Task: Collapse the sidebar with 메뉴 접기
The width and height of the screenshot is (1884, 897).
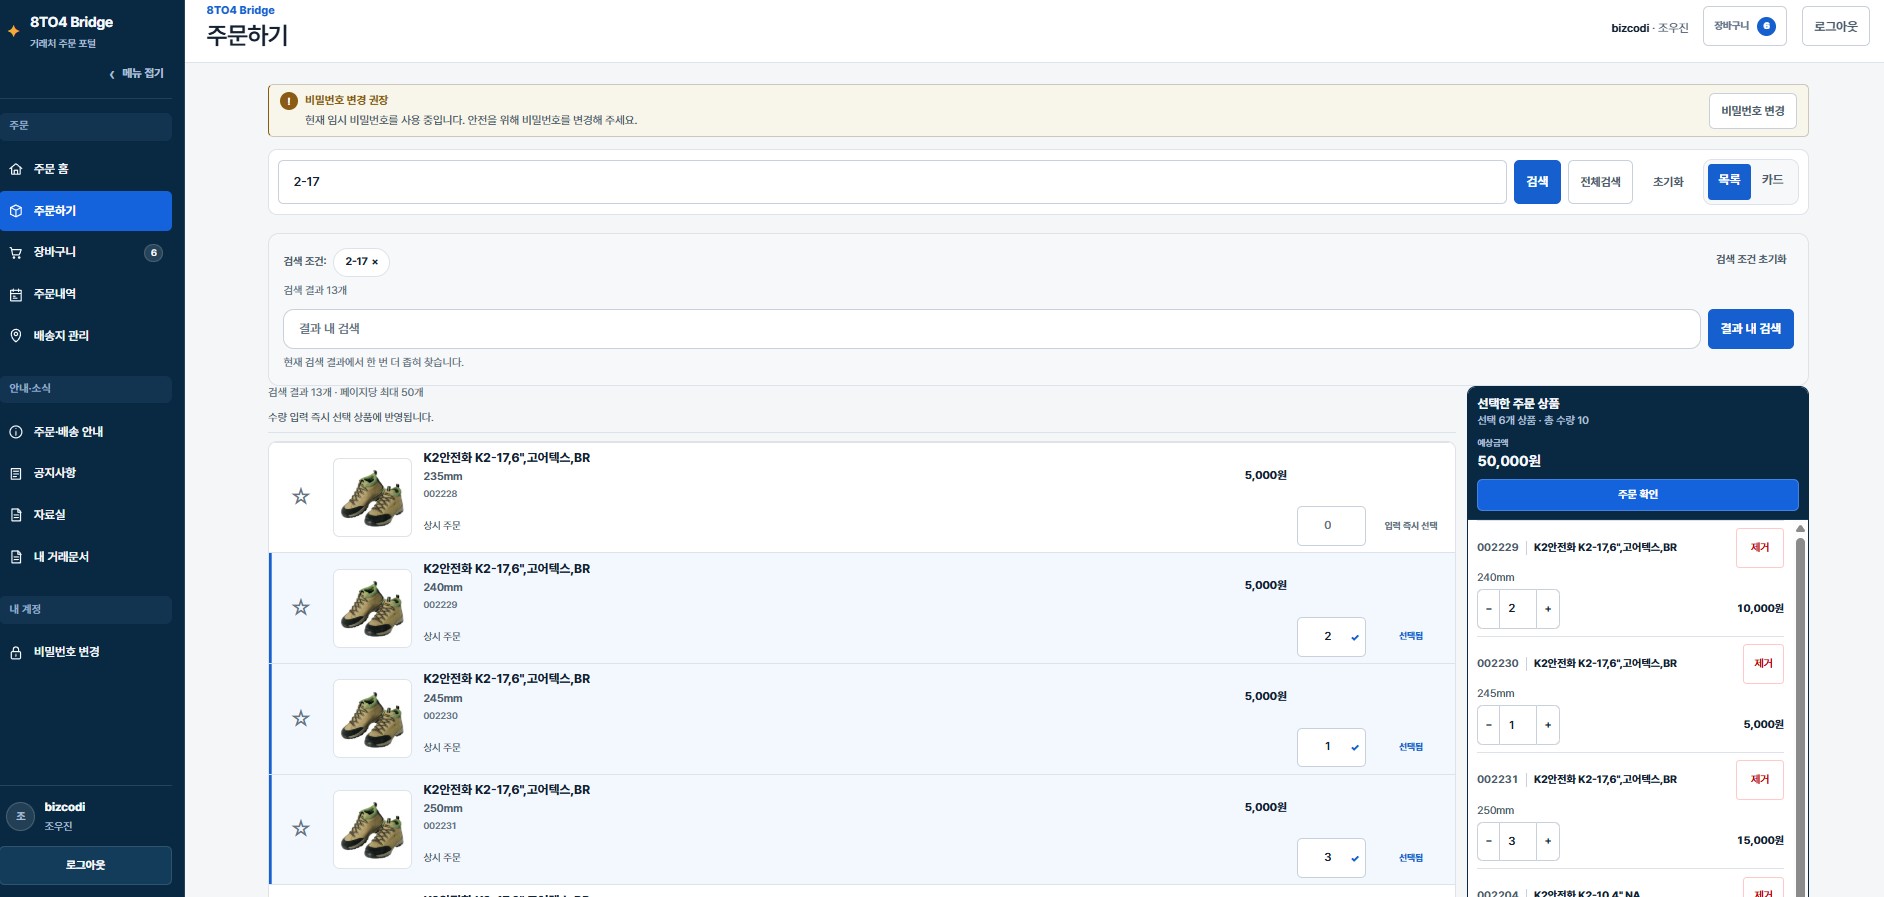Action: pyautogui.click(x=137, y=73)
